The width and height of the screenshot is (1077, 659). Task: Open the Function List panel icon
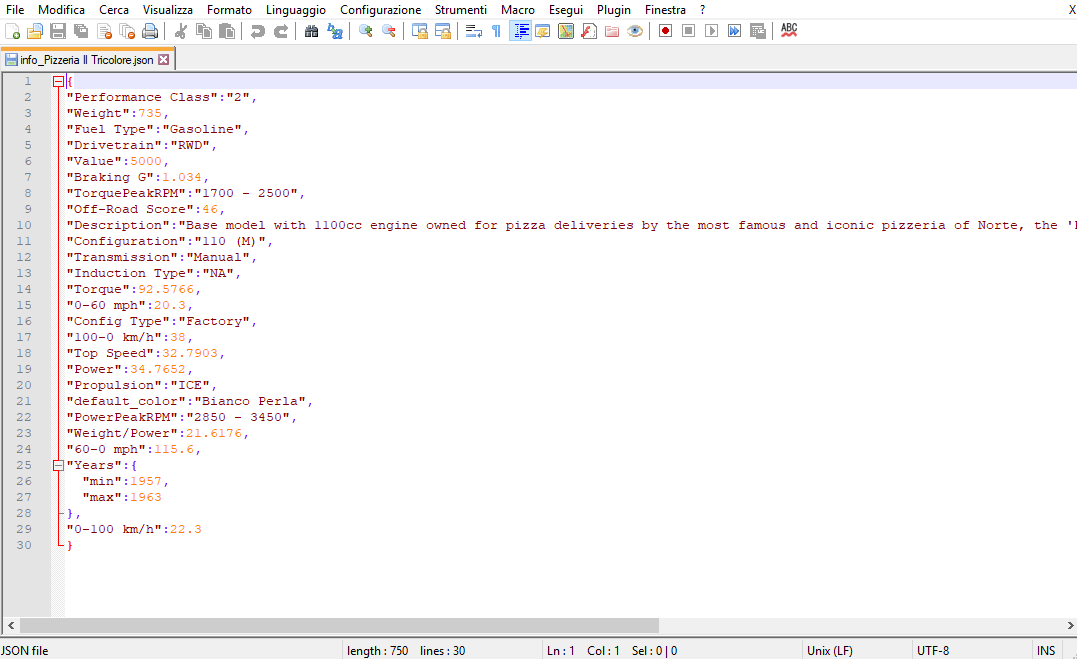589,31
